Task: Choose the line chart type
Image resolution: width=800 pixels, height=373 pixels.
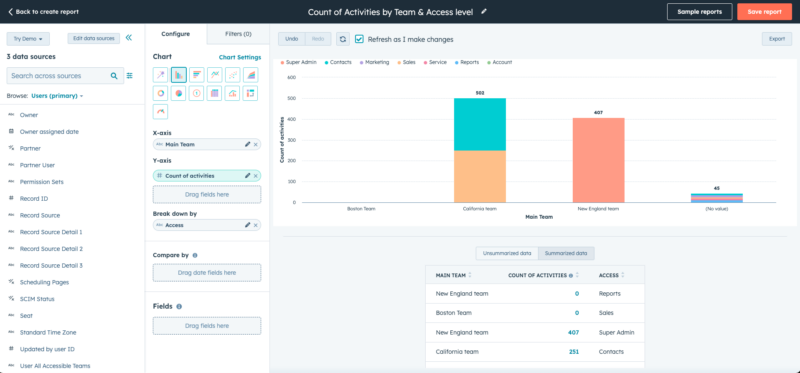Action: (214, 75)
